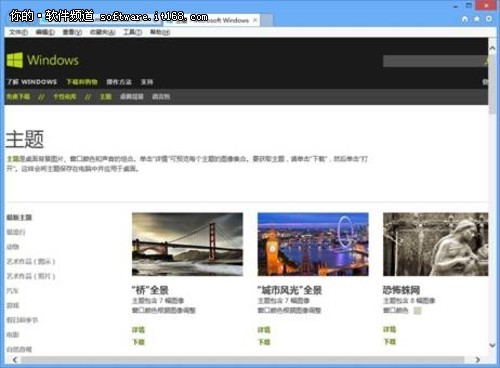Select 艺术作品 (图示) category
The height and width of the screenshot is (368, 500).
(31, 262)
